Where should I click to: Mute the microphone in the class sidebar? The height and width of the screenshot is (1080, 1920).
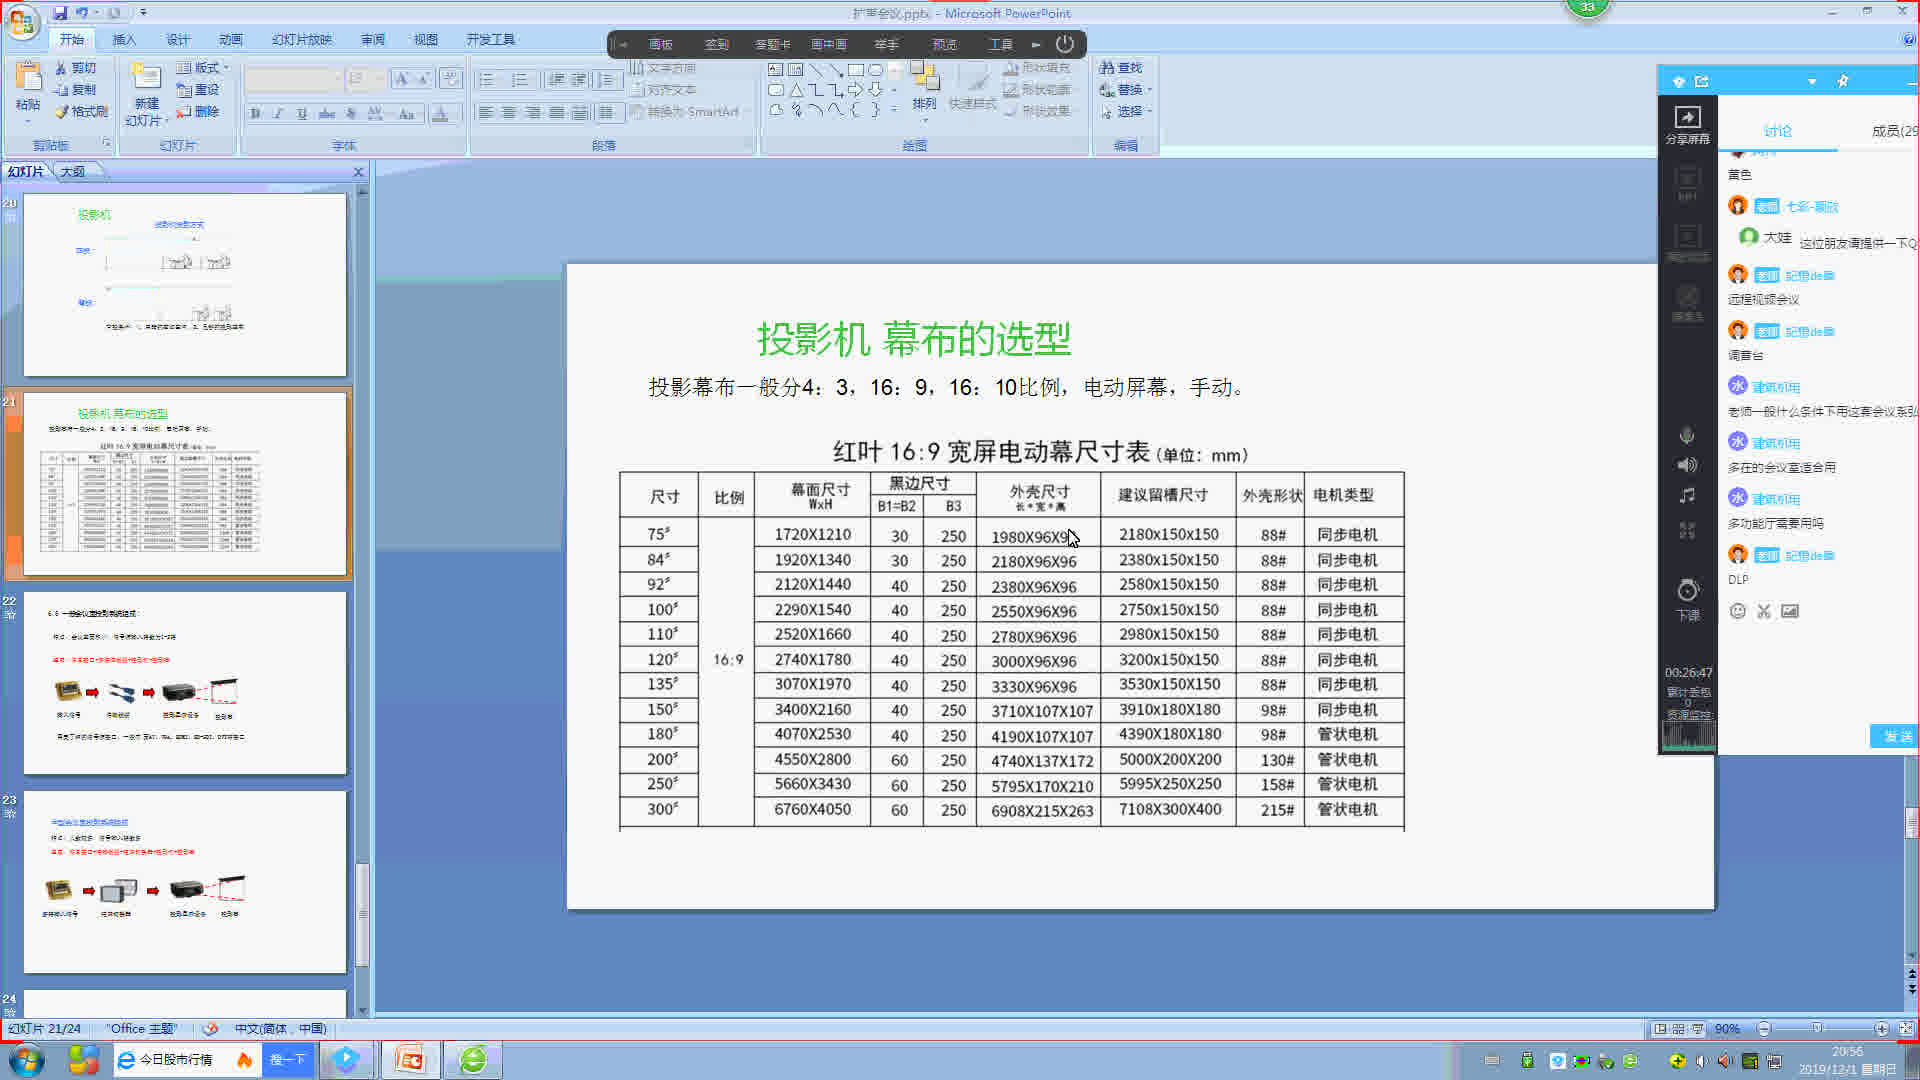(x=1687, y=435)
